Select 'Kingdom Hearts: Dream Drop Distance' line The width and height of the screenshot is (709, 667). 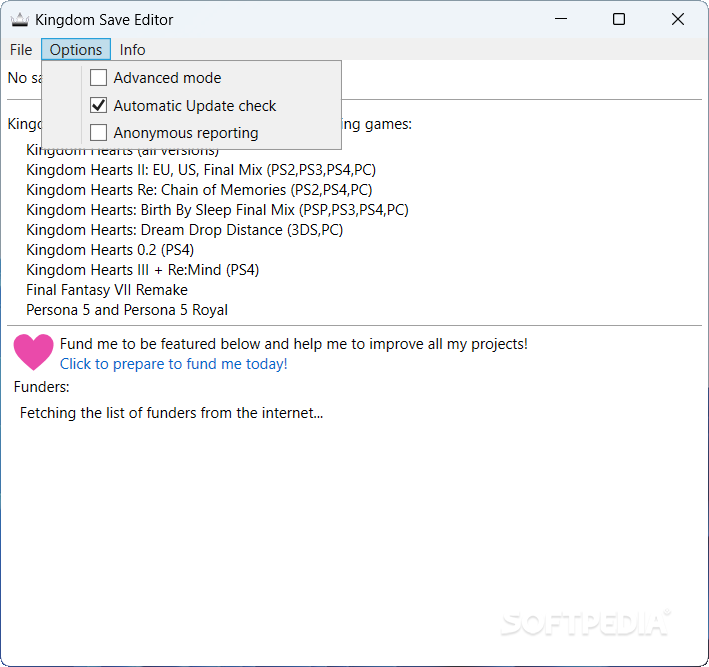184,230
